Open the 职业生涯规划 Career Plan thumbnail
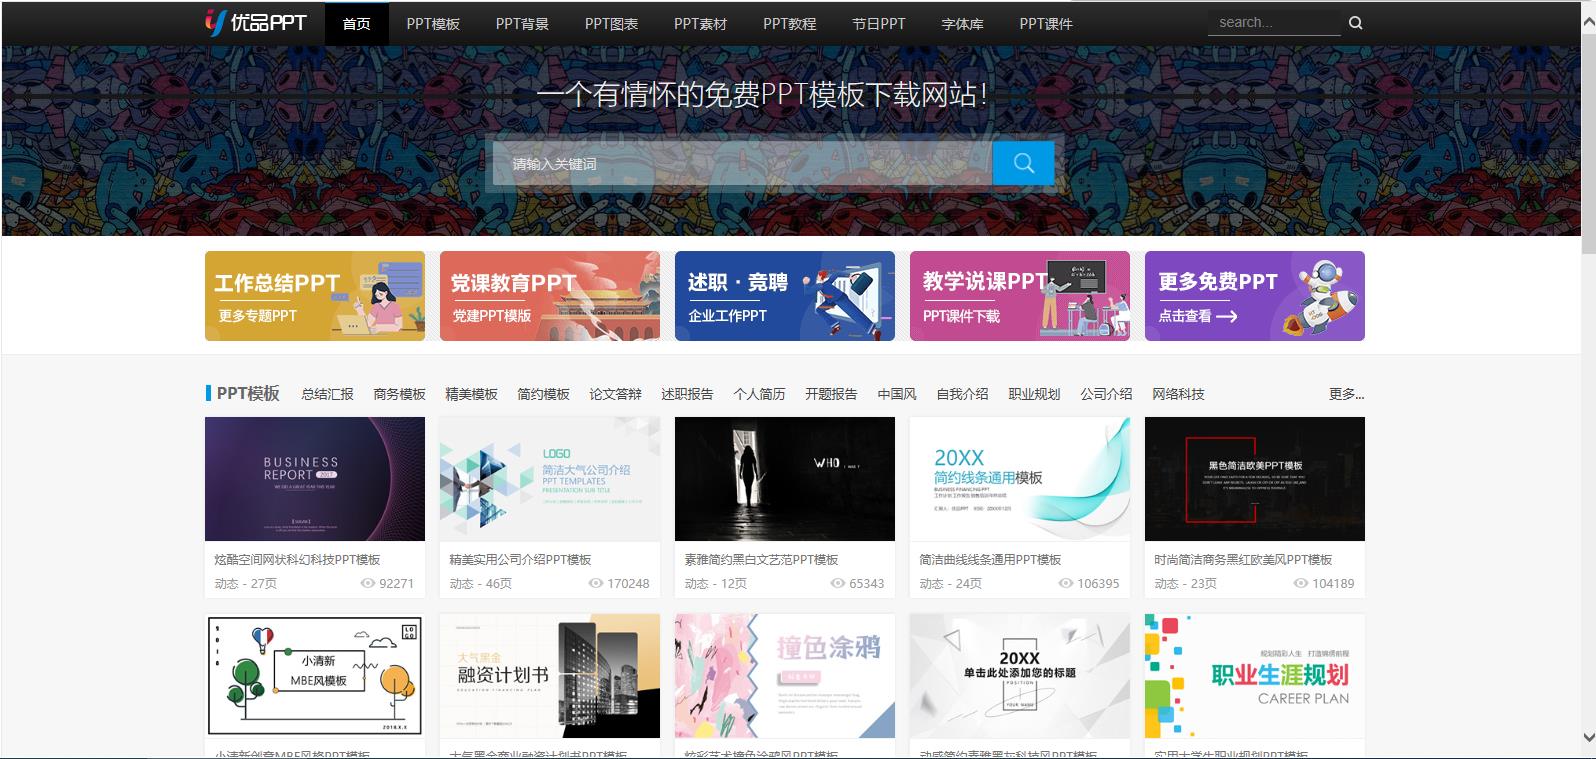The width and height of the screenshot is (1596, 759). [1254, 676]
